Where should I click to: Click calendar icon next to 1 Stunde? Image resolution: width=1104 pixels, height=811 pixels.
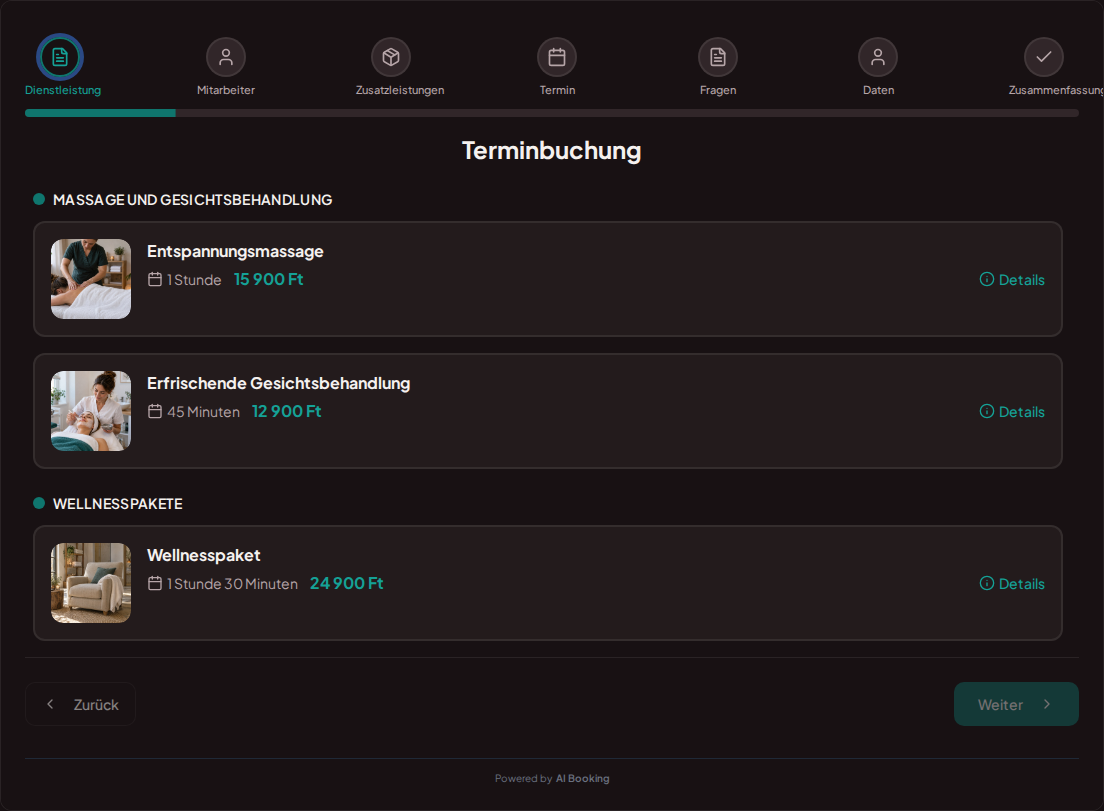[x=155, y=279]
